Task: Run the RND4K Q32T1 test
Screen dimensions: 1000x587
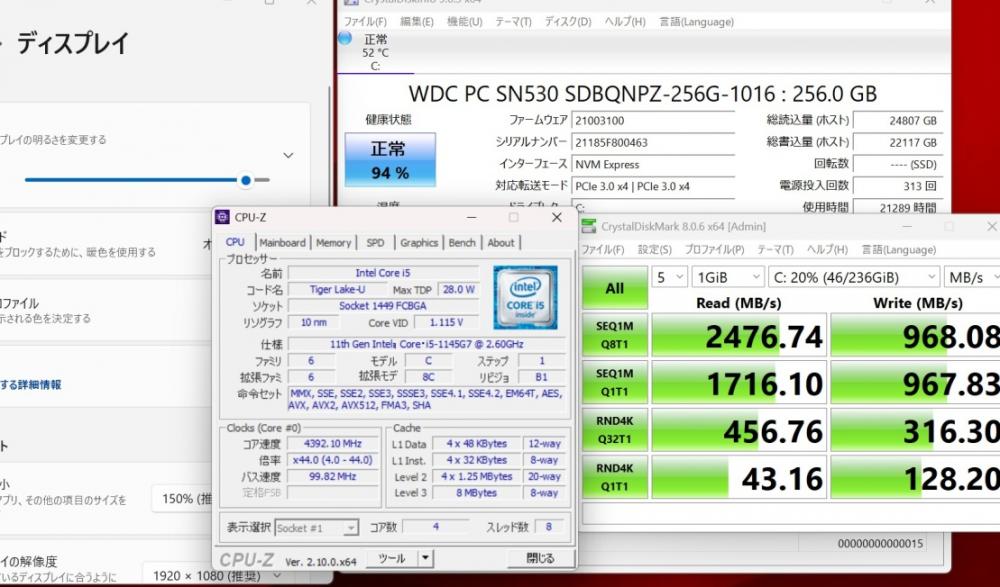Action: [615, 429]
